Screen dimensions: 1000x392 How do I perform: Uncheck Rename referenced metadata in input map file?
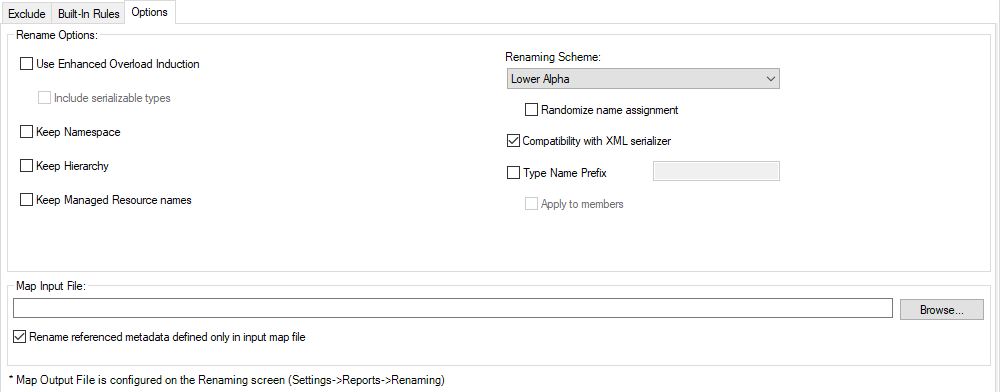pos(20,337)
